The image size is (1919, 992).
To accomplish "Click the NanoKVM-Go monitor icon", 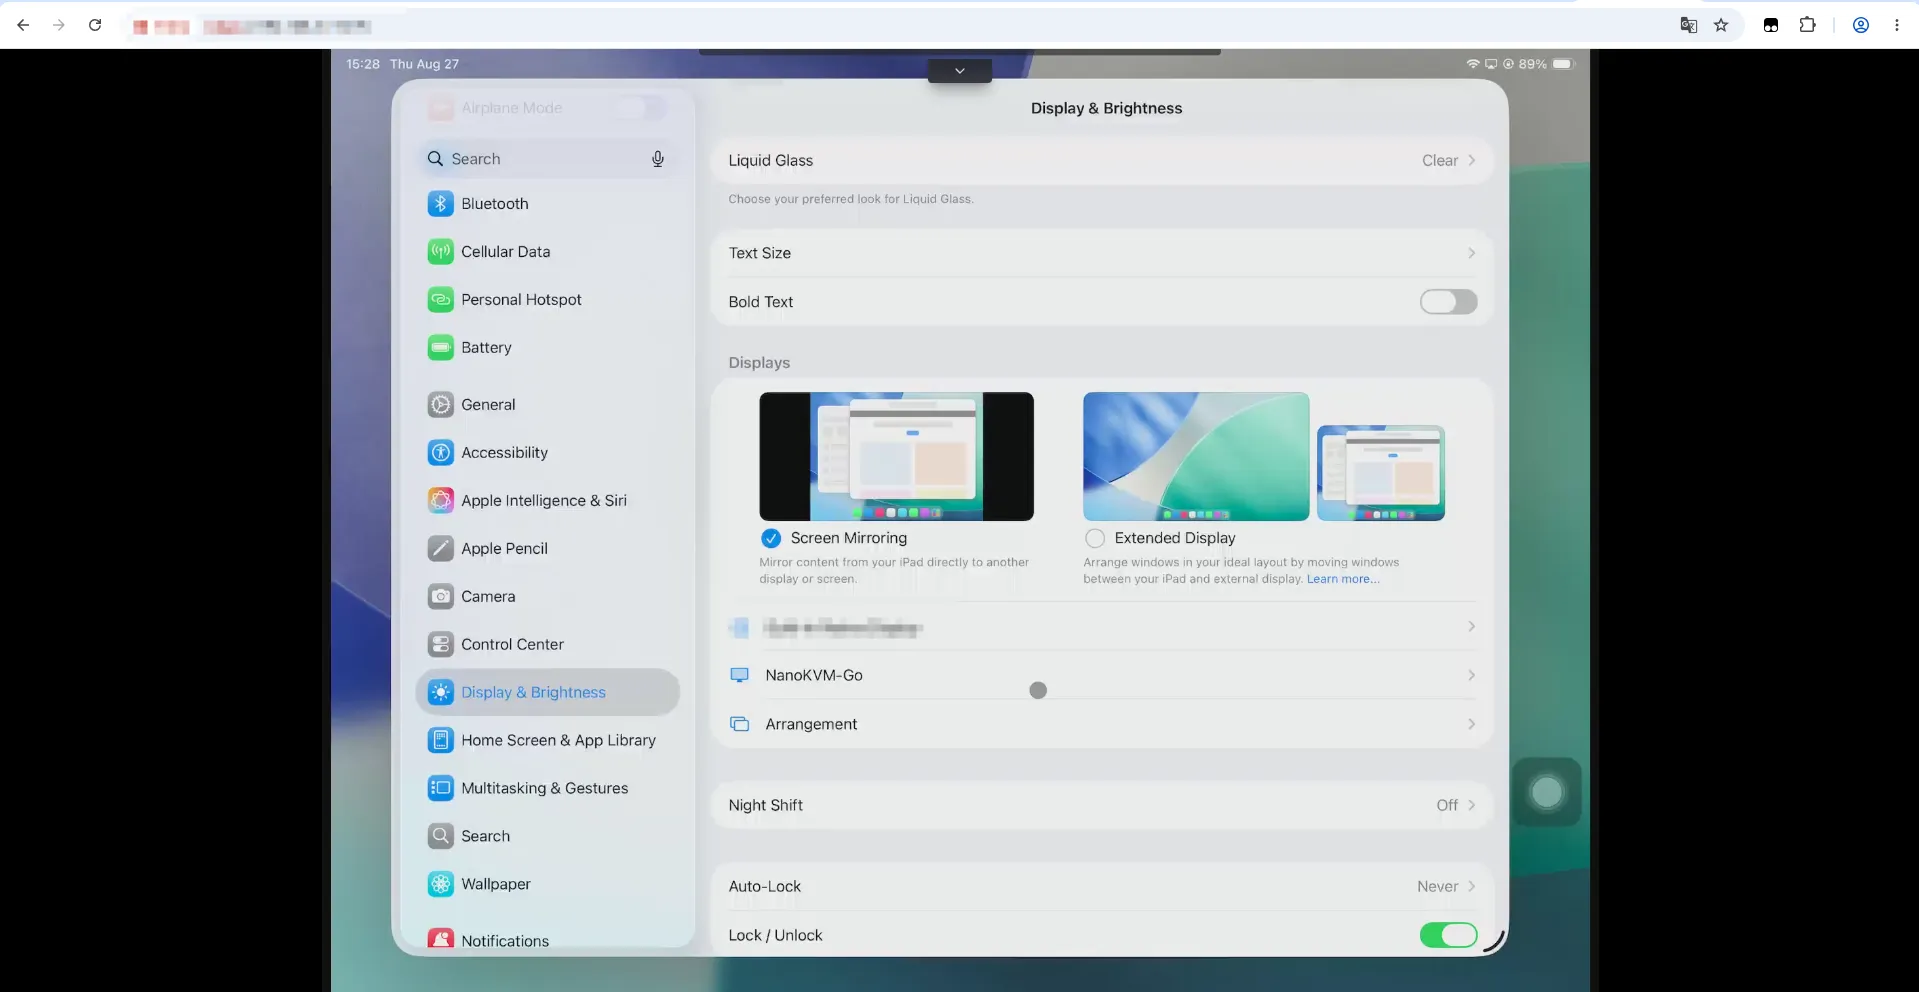I will 740,676.
